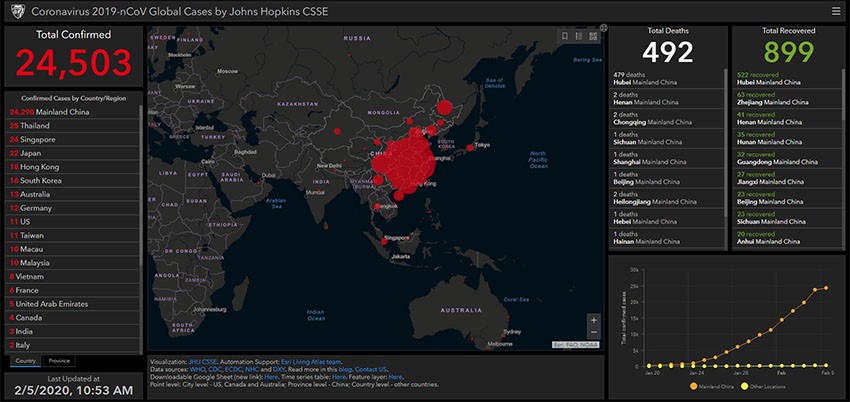Select the '6 France' row
Image resolution: width=850 pixels, height=402 pixels.
click(73, 290)
